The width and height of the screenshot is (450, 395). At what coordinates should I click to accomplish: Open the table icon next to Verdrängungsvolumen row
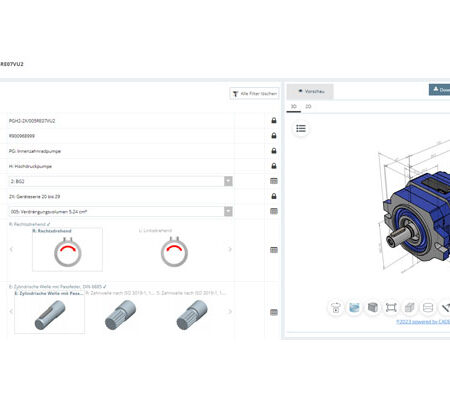point(274,211)
